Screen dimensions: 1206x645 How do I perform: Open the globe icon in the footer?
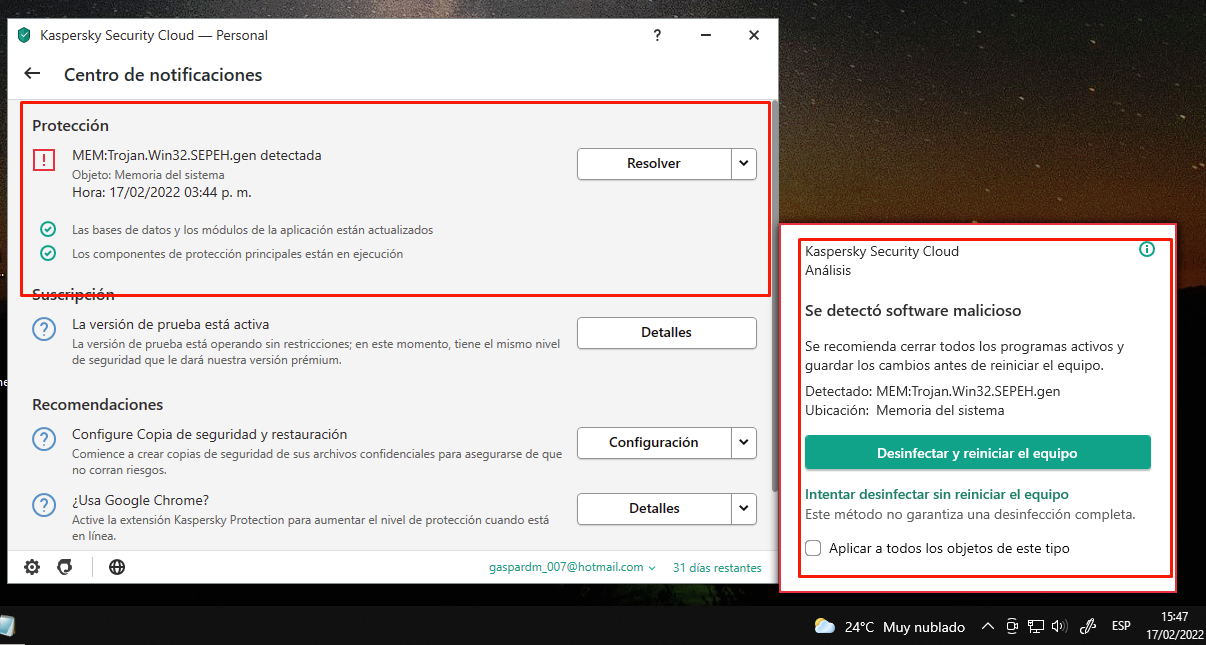pyautogui.click(x=117, y=567)
